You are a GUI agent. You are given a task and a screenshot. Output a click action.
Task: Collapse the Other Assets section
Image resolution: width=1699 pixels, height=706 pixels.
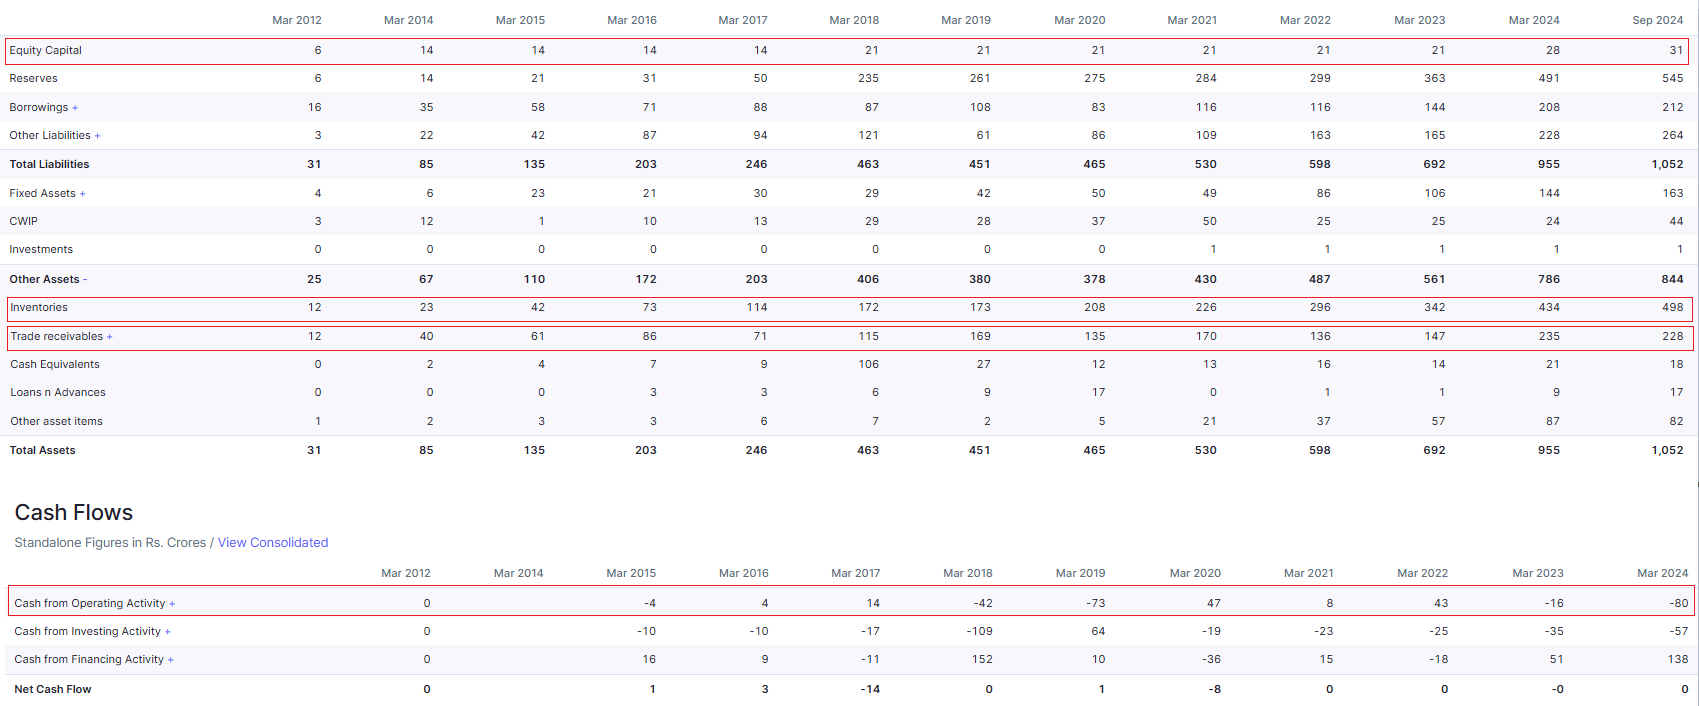85,280
